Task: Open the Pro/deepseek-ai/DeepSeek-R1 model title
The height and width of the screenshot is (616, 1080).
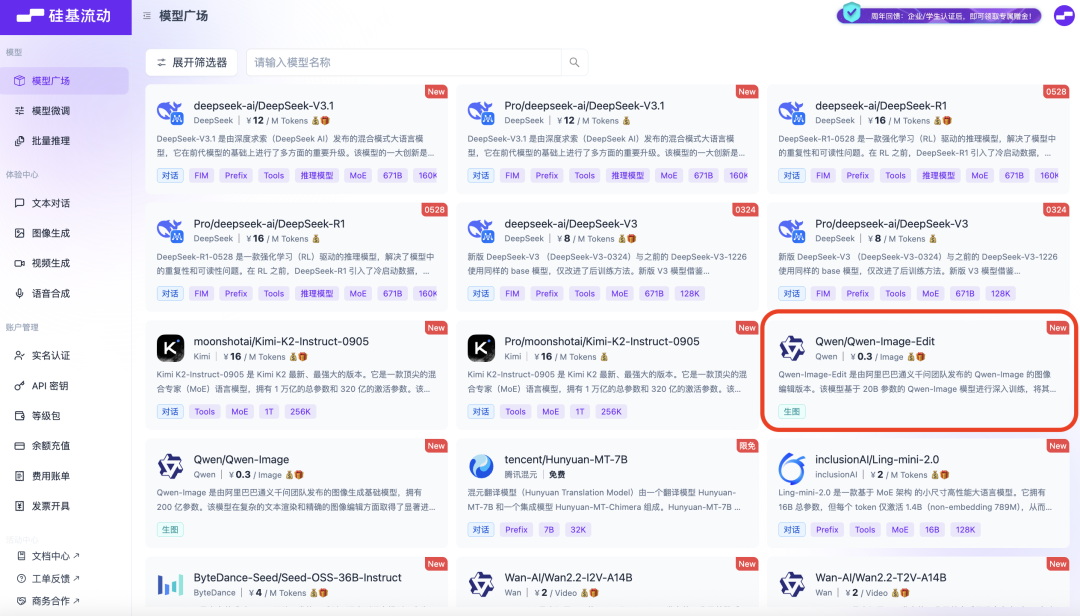Action: [269, 223]
